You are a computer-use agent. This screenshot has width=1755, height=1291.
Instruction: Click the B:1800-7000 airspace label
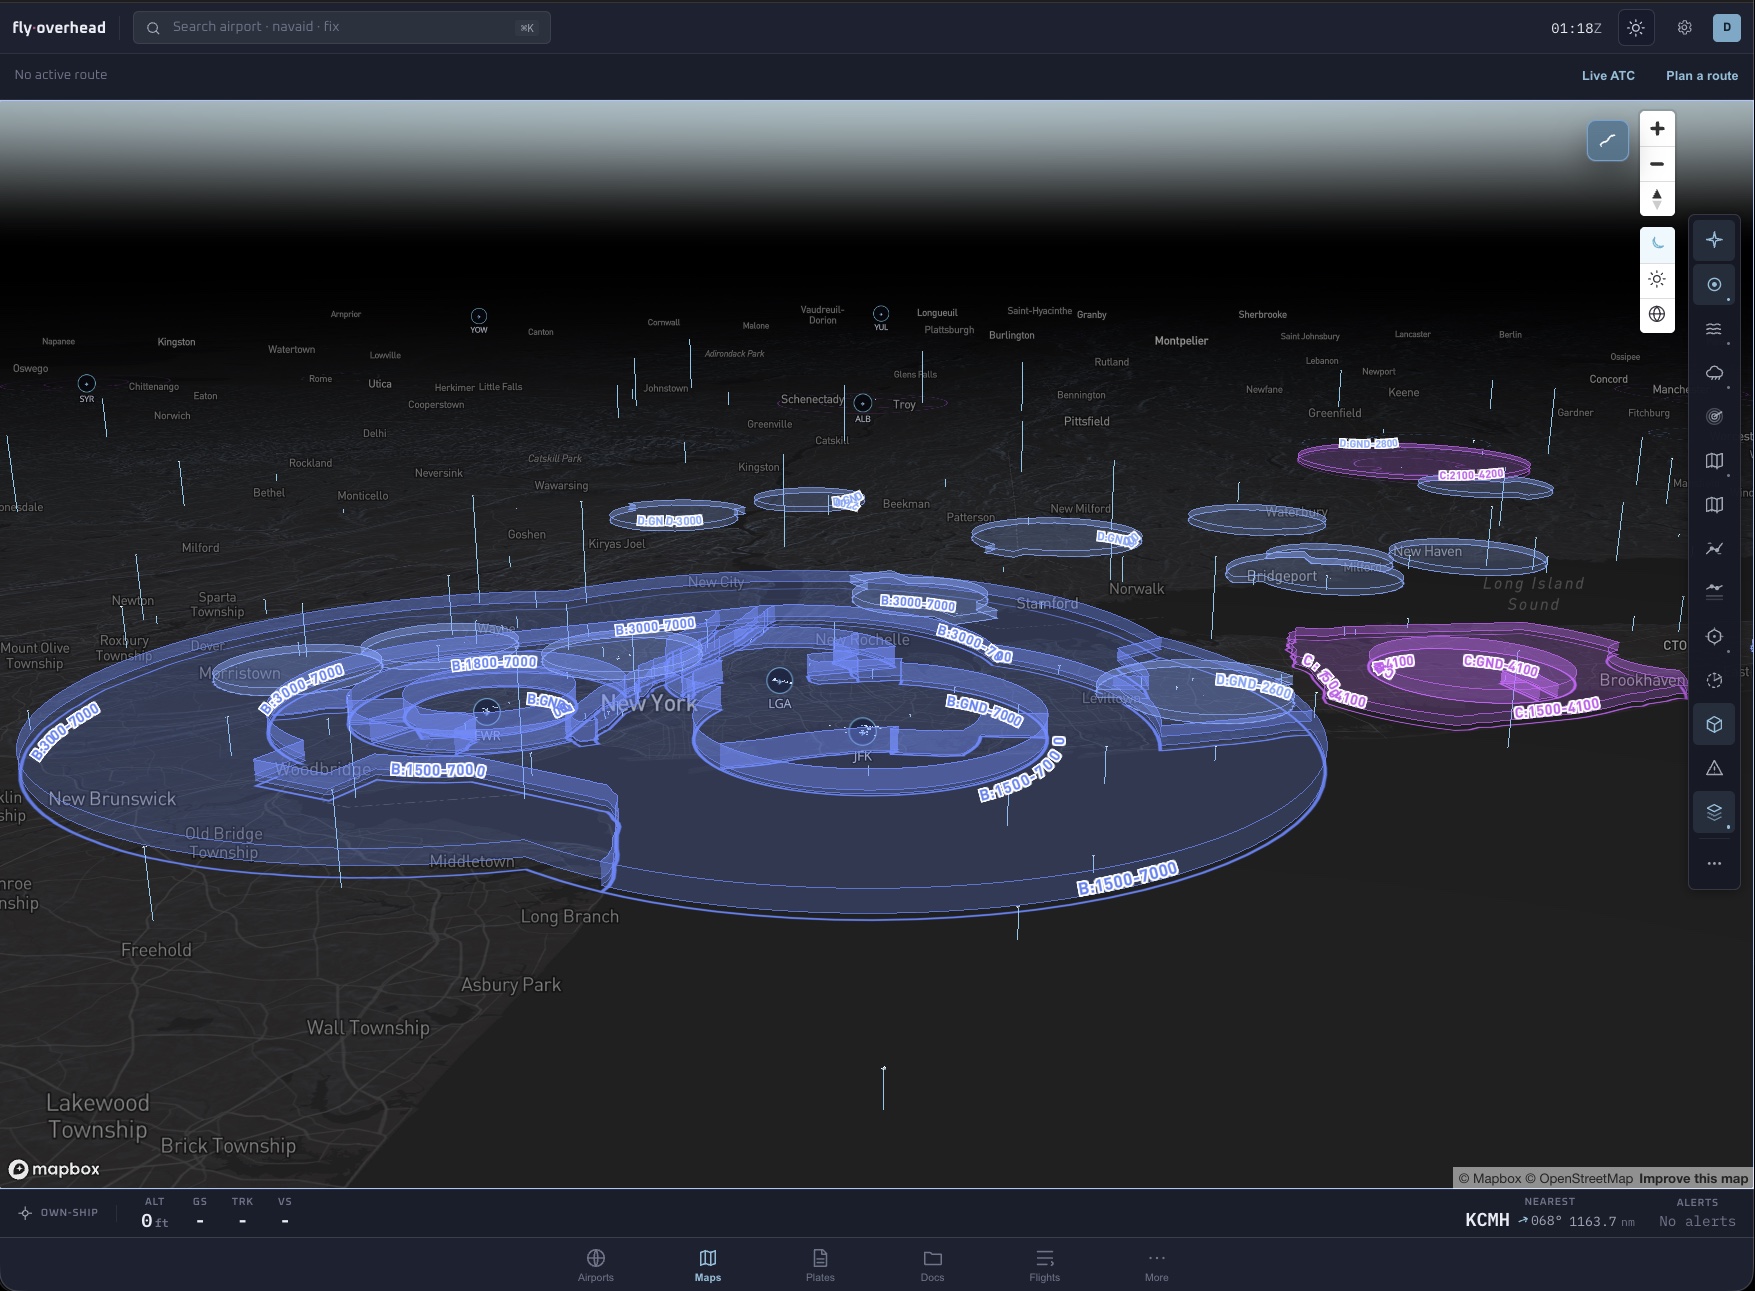[x=494, y=663]
